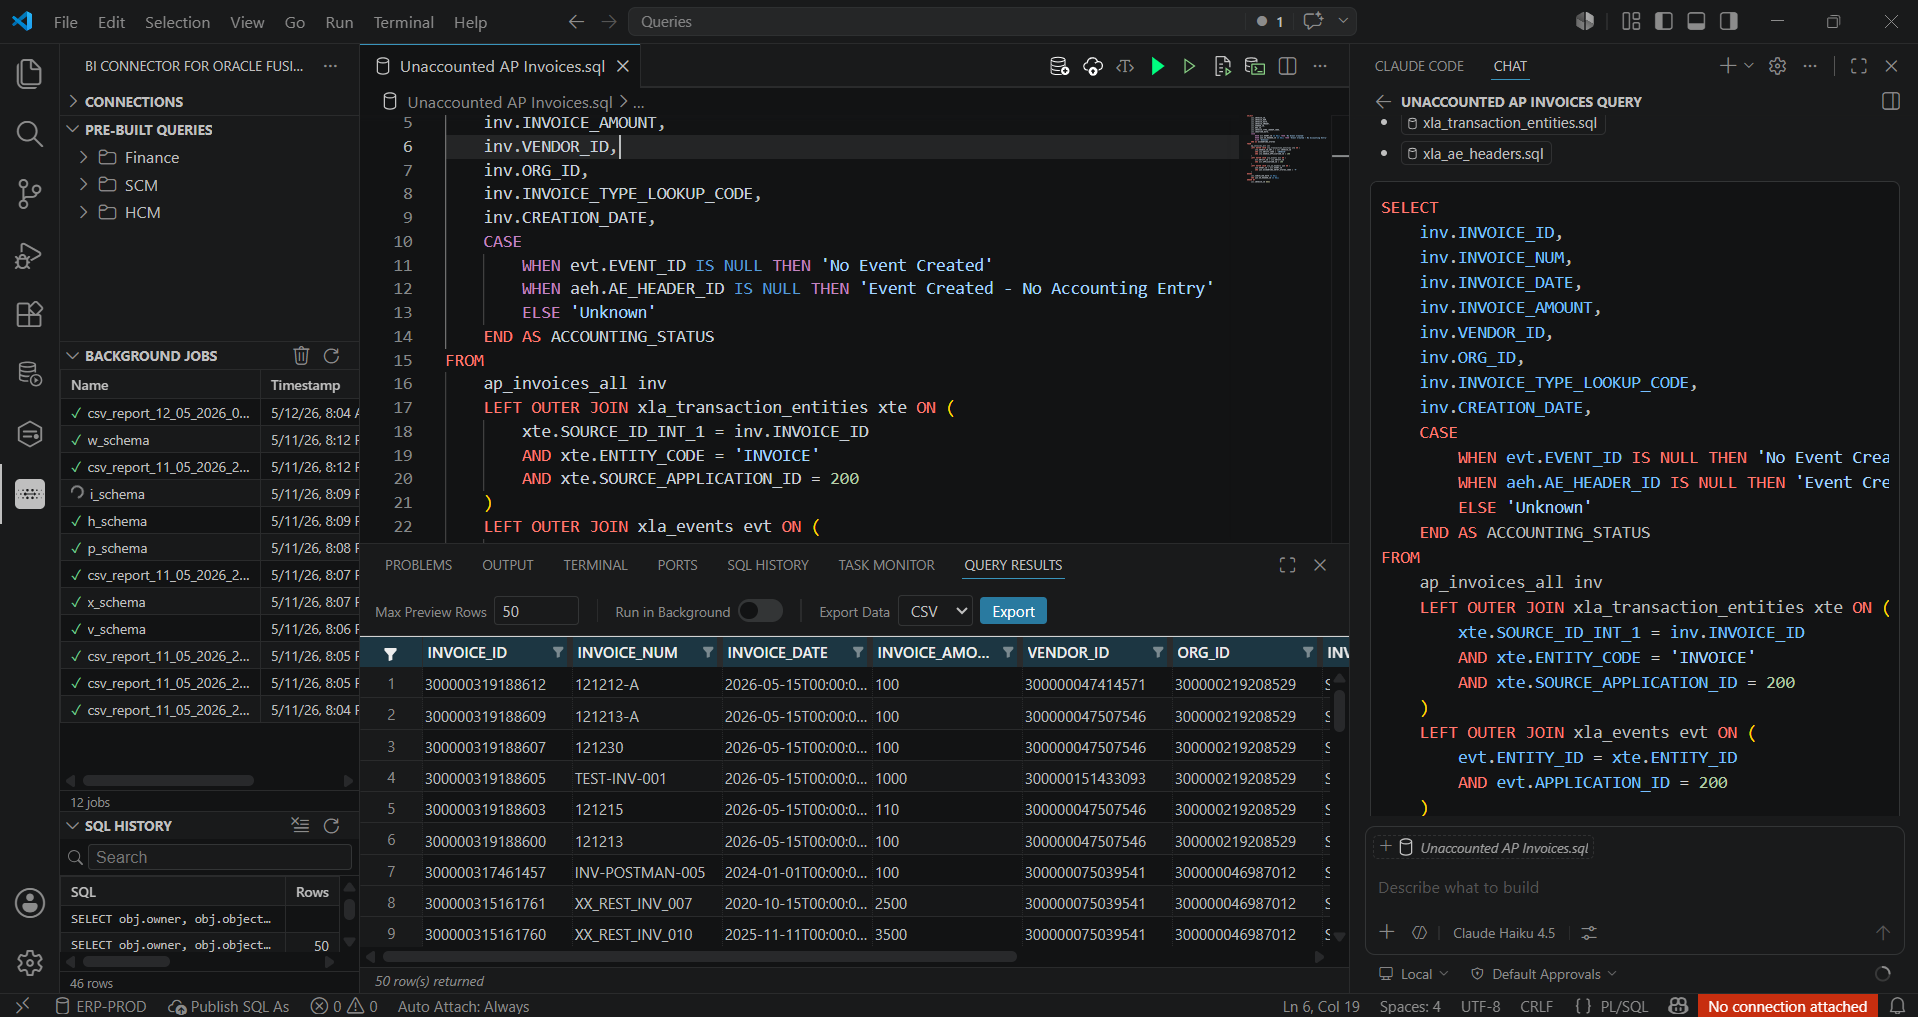The width and height of the screenshot is (1918, 1017).
Task: Click the outlined run selection play icon
Action: pos(1189,66)
